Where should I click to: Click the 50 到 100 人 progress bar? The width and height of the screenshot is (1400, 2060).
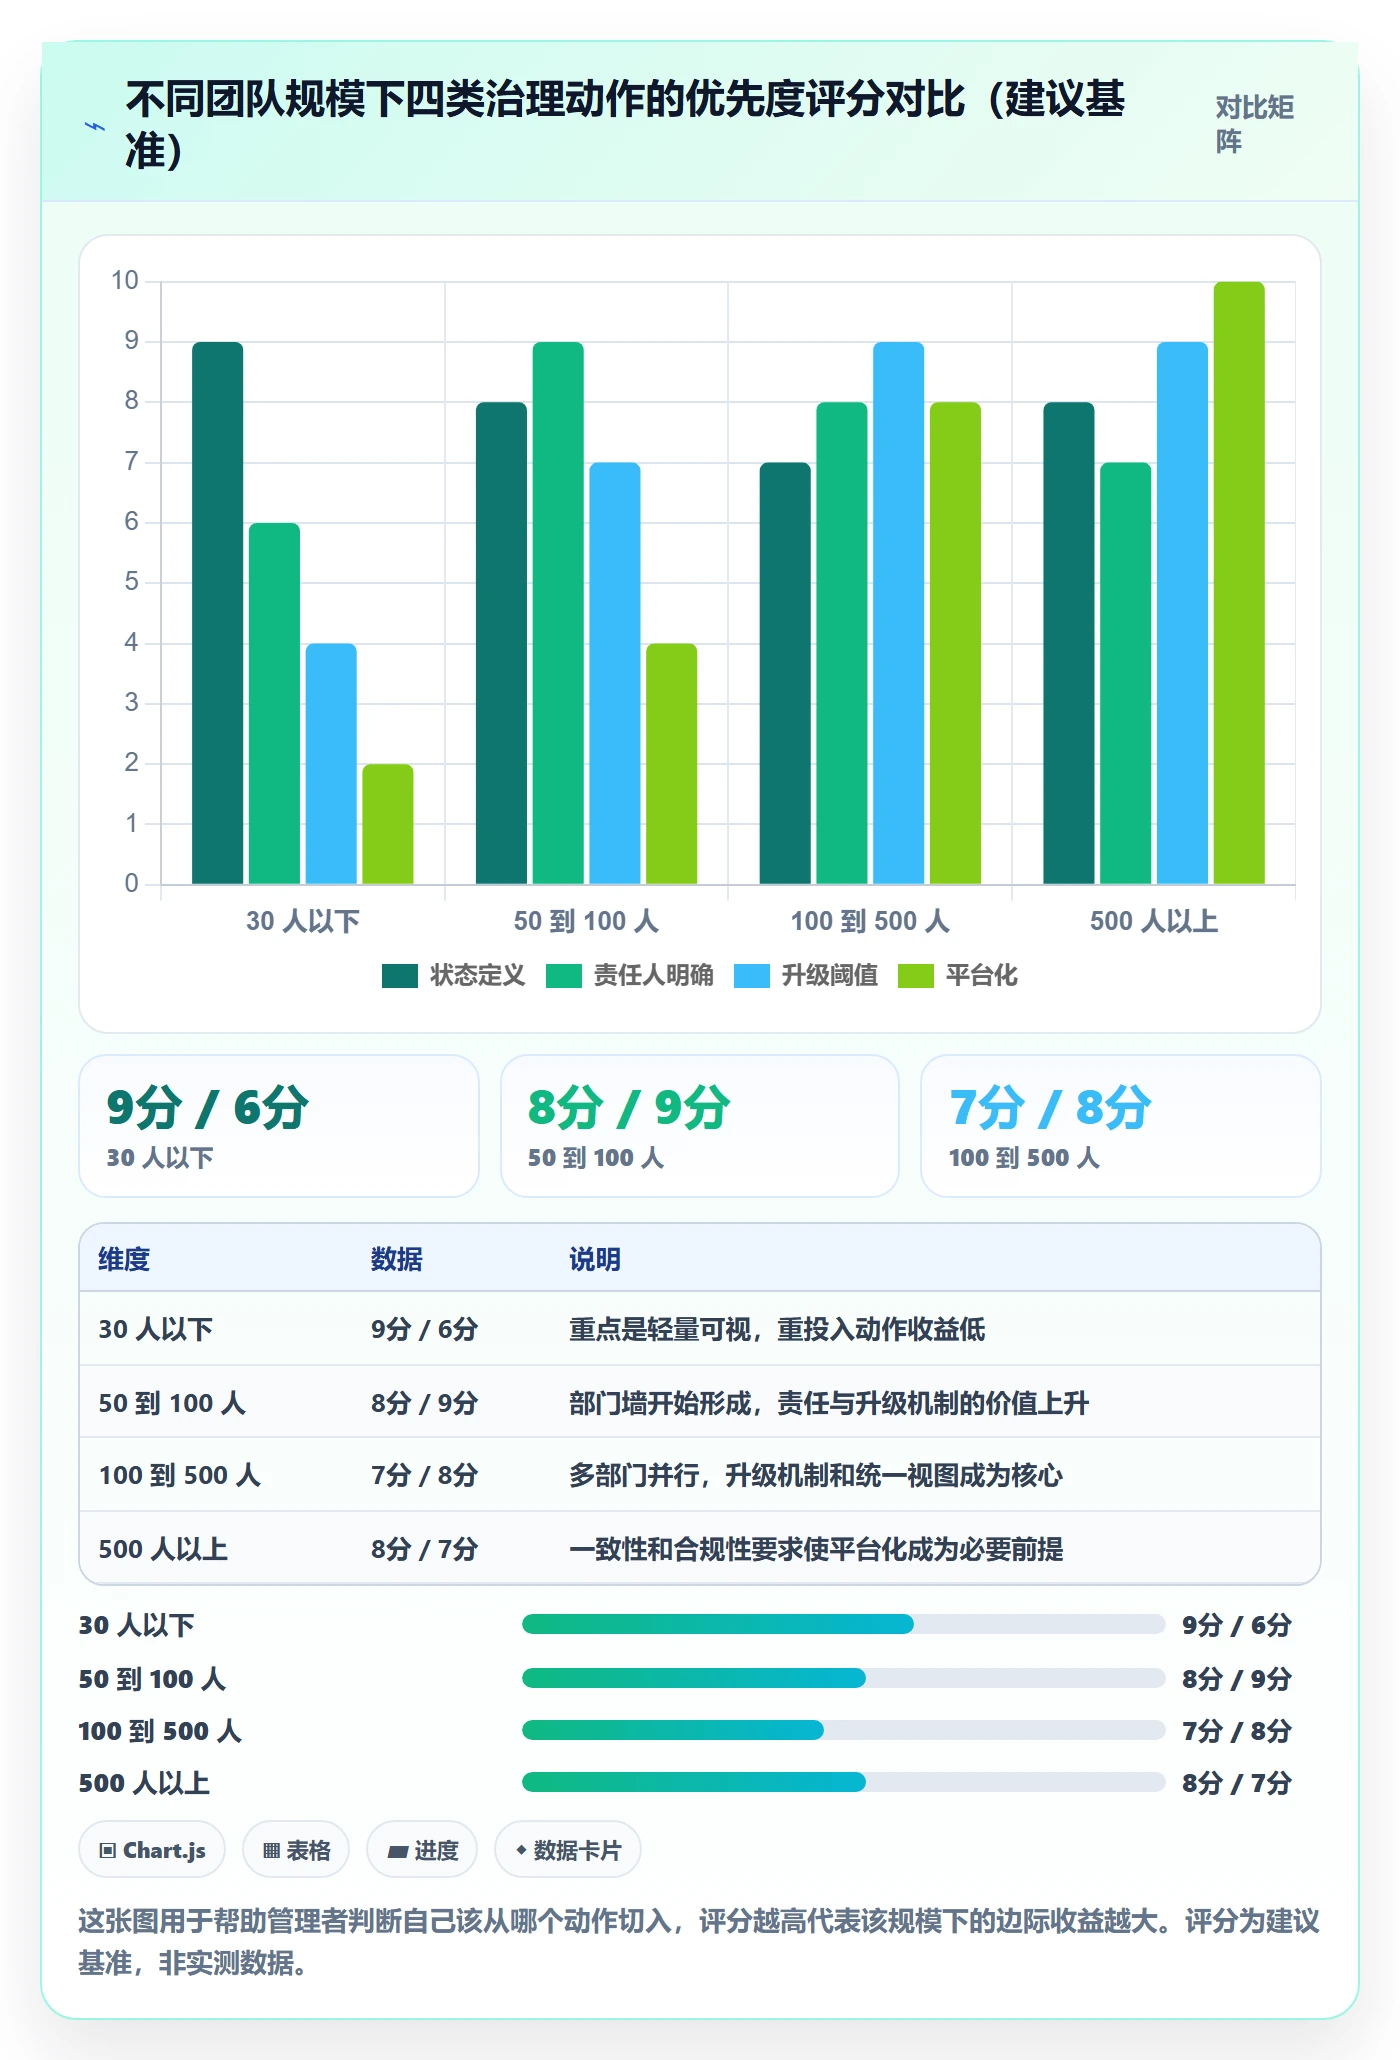(843, 1678)
